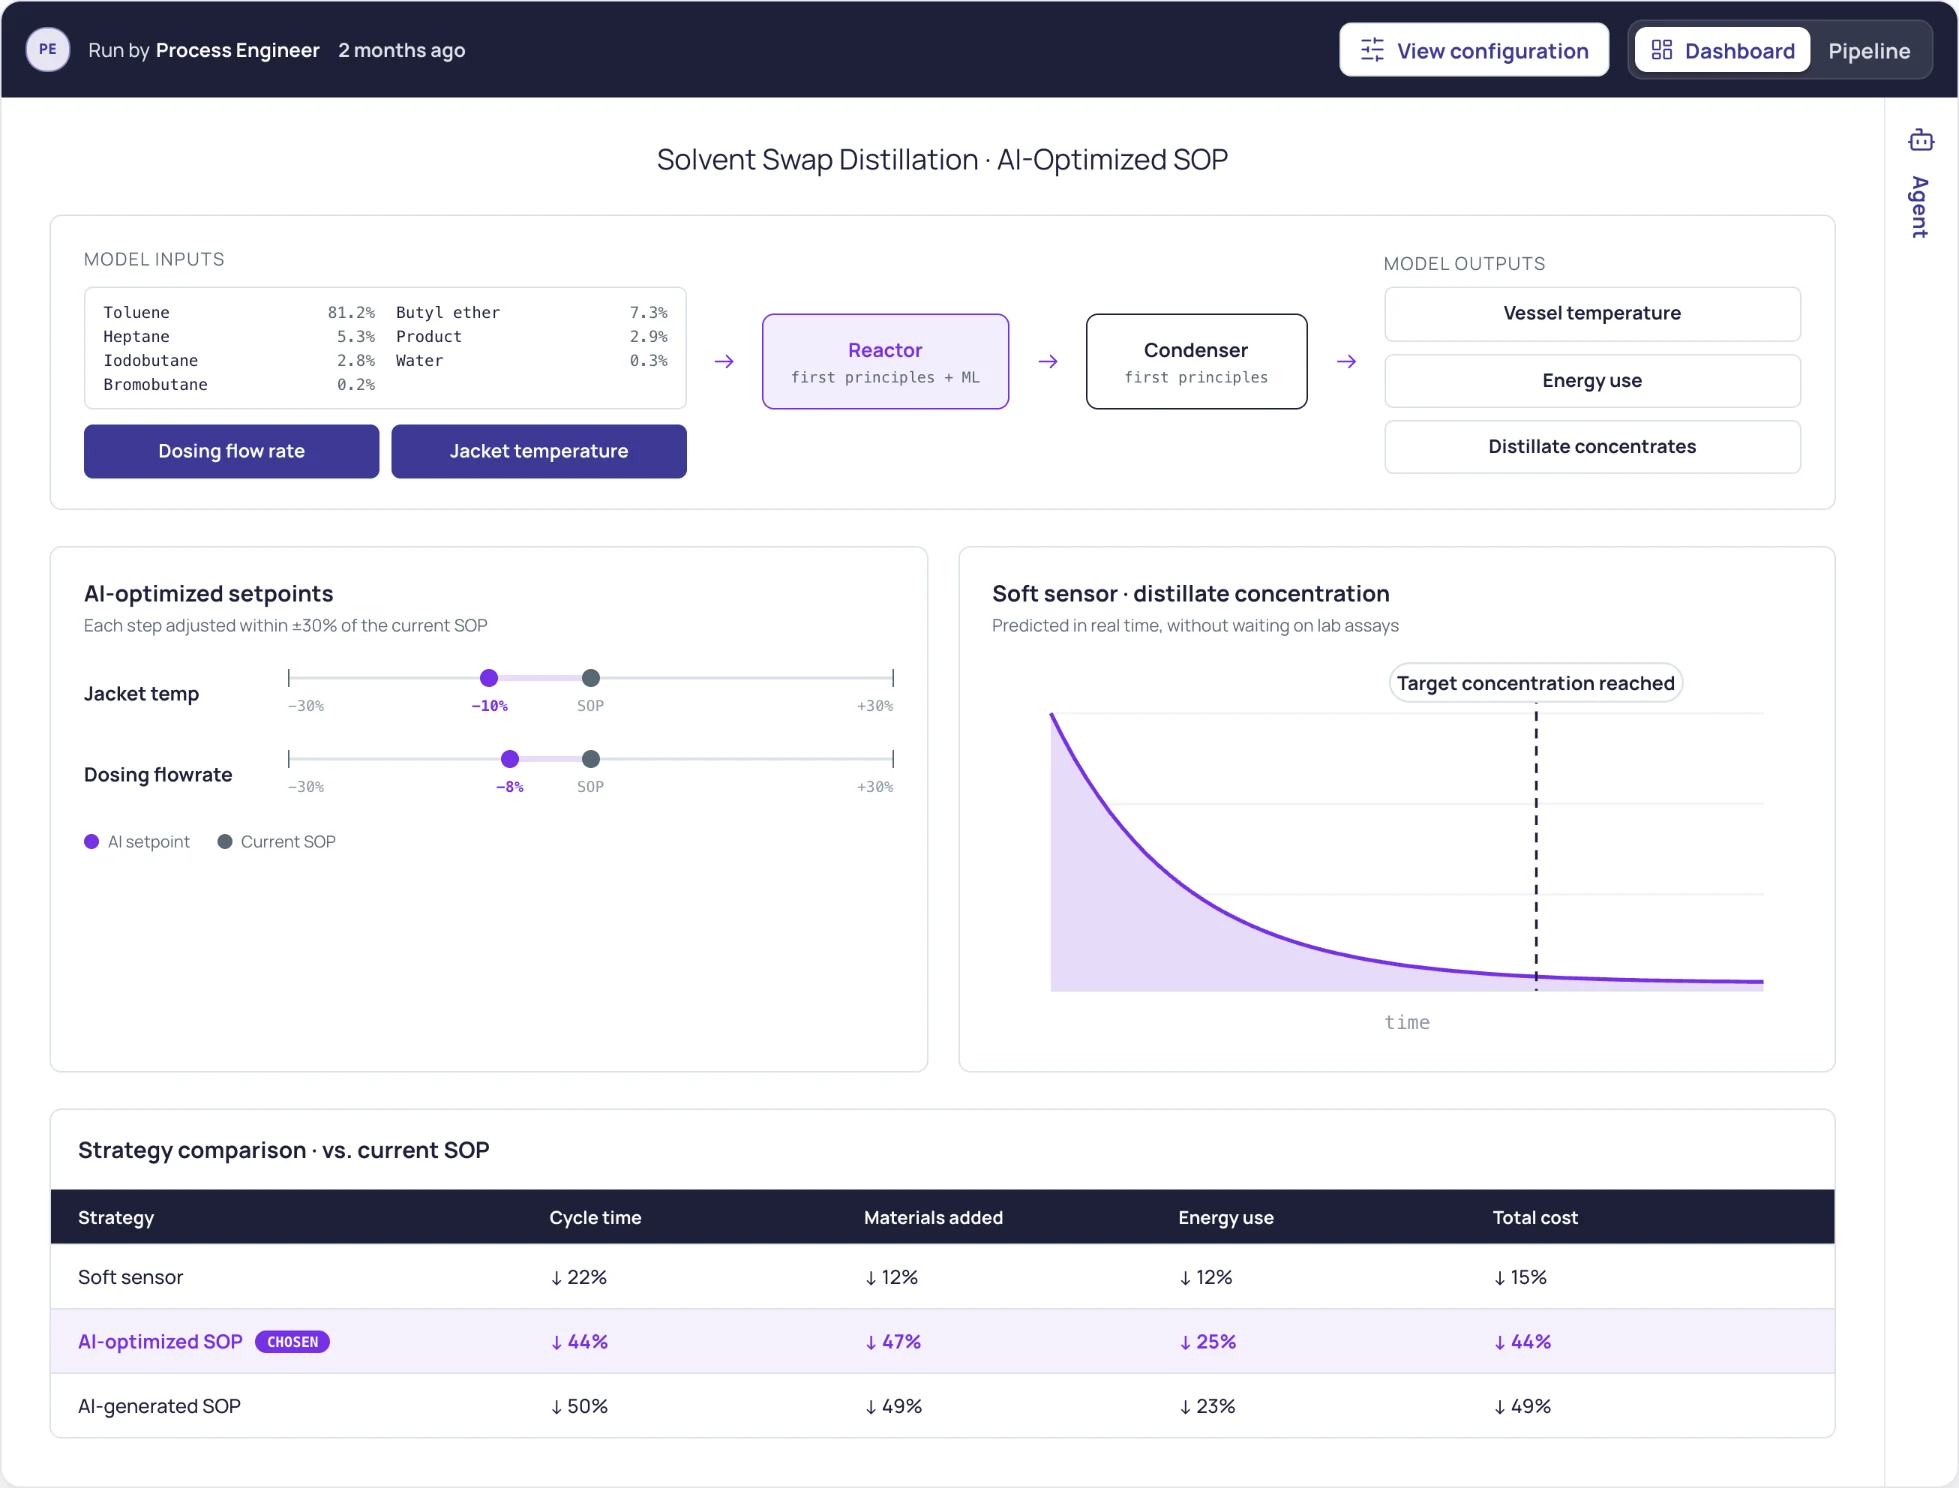The width and height of the screenshot is (1959, 1488).
Task: Click the Target concentration reached label
Action: pos(1535,683)
